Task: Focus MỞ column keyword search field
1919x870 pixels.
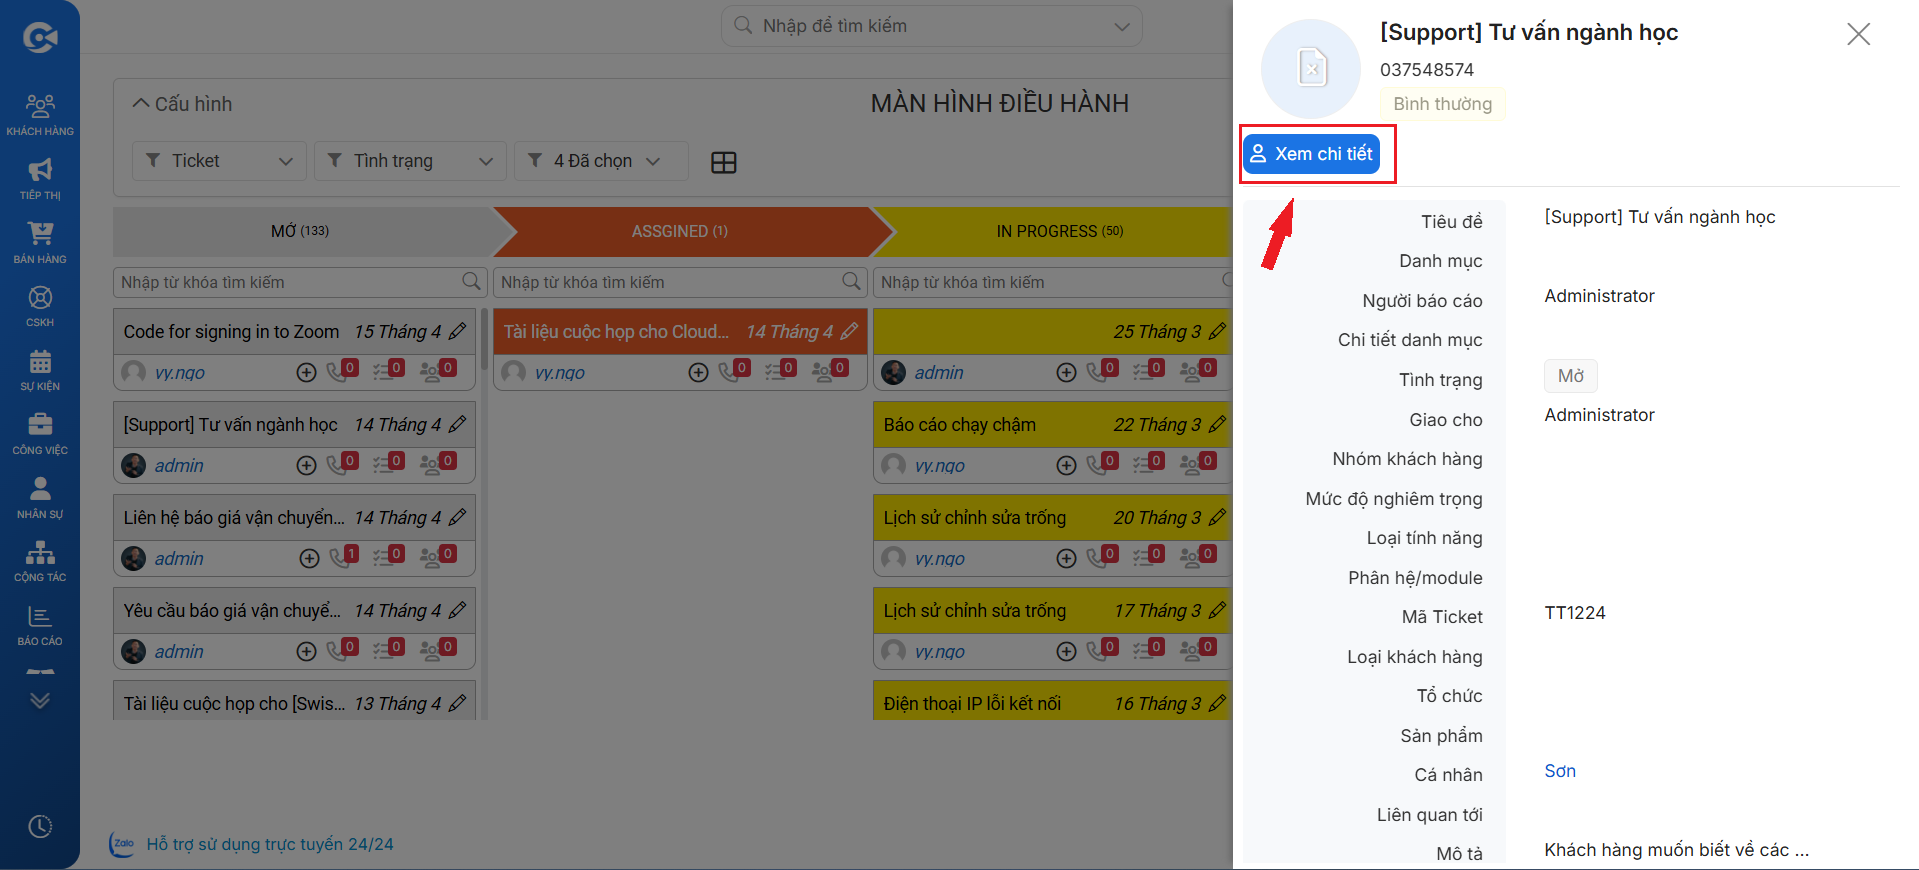Action: coord(300,282)
